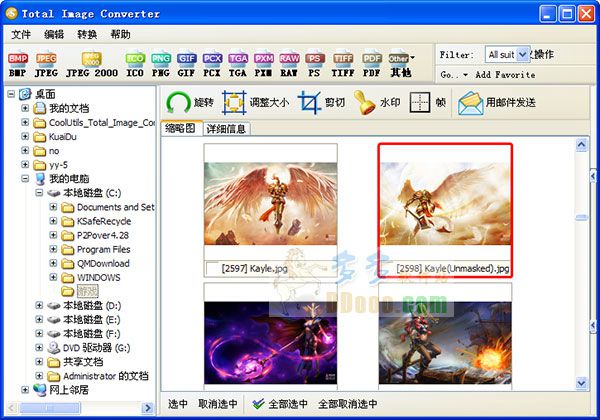Select the Documents and Set folder

[116, 207]
